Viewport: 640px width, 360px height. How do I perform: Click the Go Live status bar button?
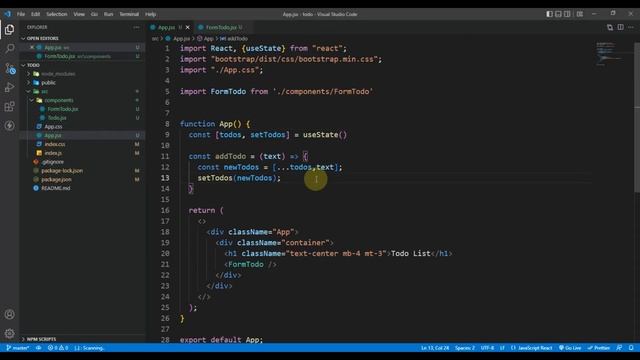pos(570,348)
